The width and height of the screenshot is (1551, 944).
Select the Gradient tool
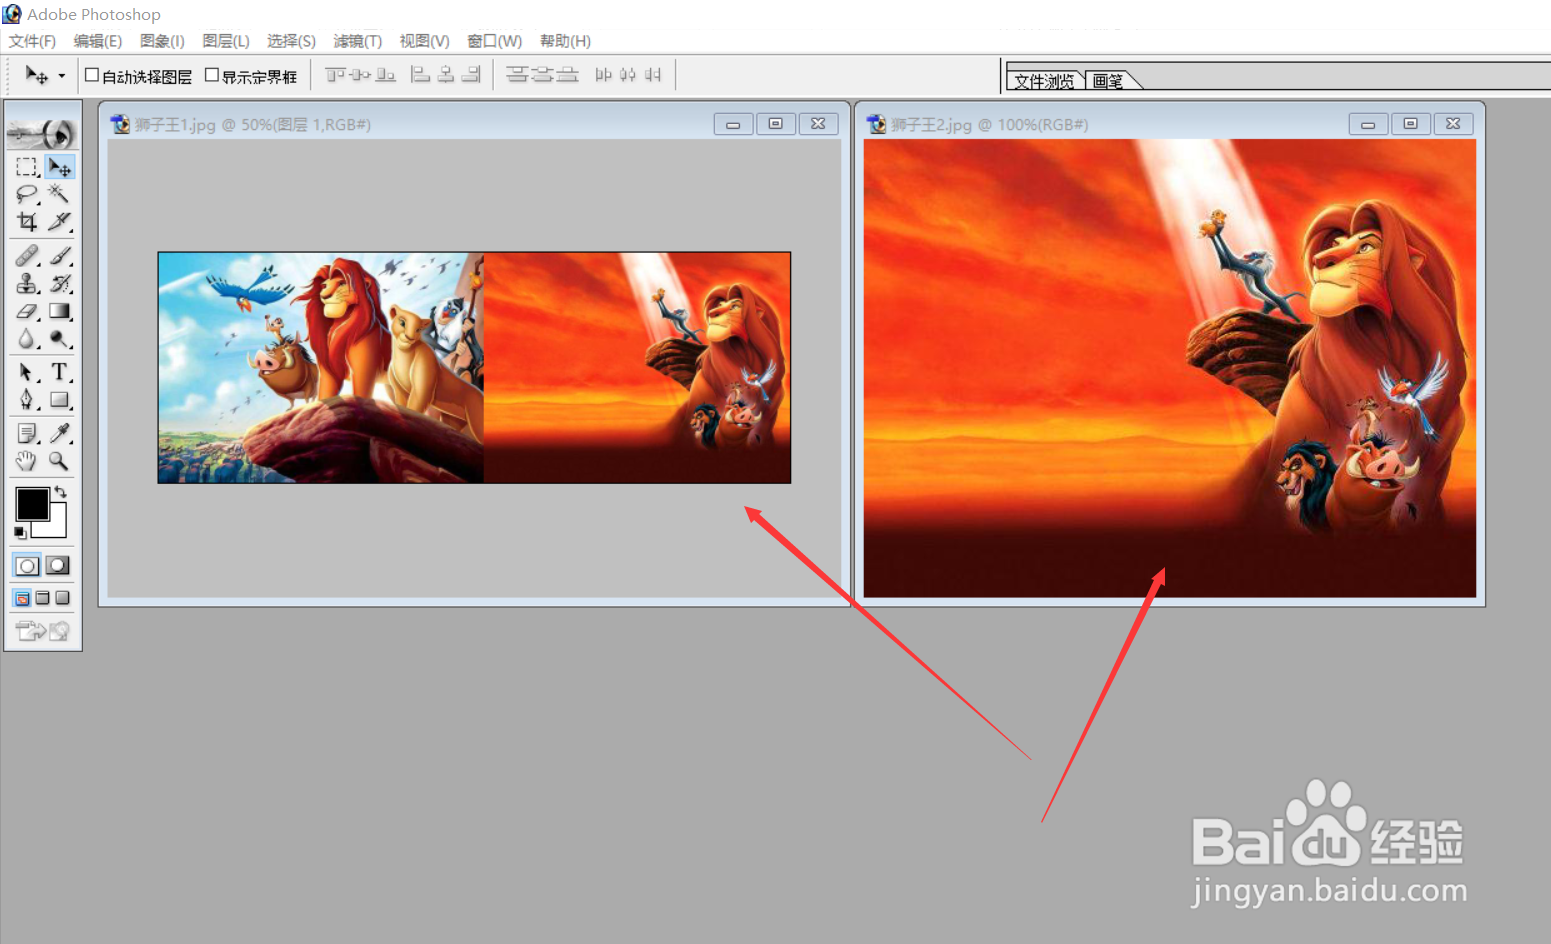coord(60,312)
